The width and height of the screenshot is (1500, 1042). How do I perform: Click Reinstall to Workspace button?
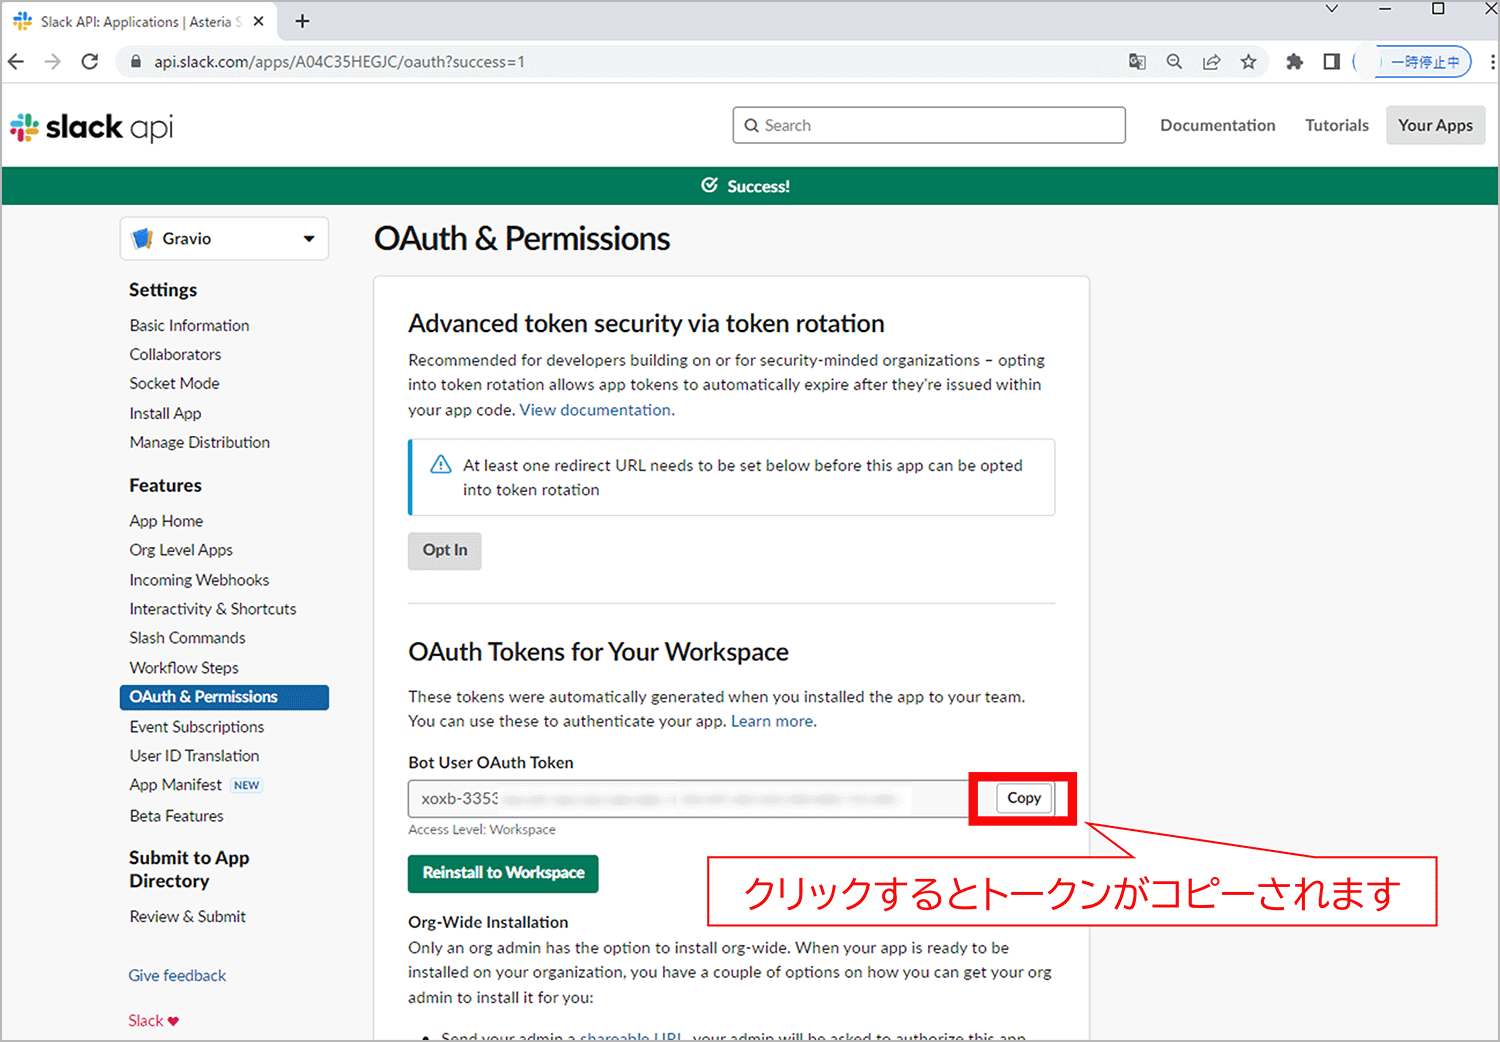tap(503, 873)
